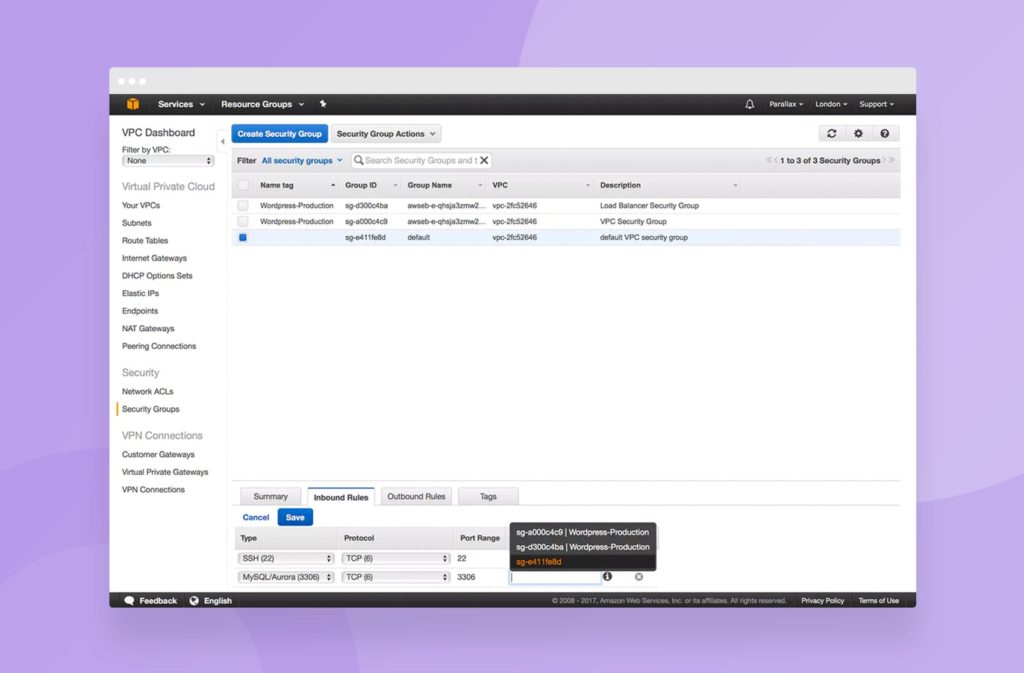The image size is (1024, 673).
Task: Change the SSH (22) type dropdown
Action: [x=286, y=558]
